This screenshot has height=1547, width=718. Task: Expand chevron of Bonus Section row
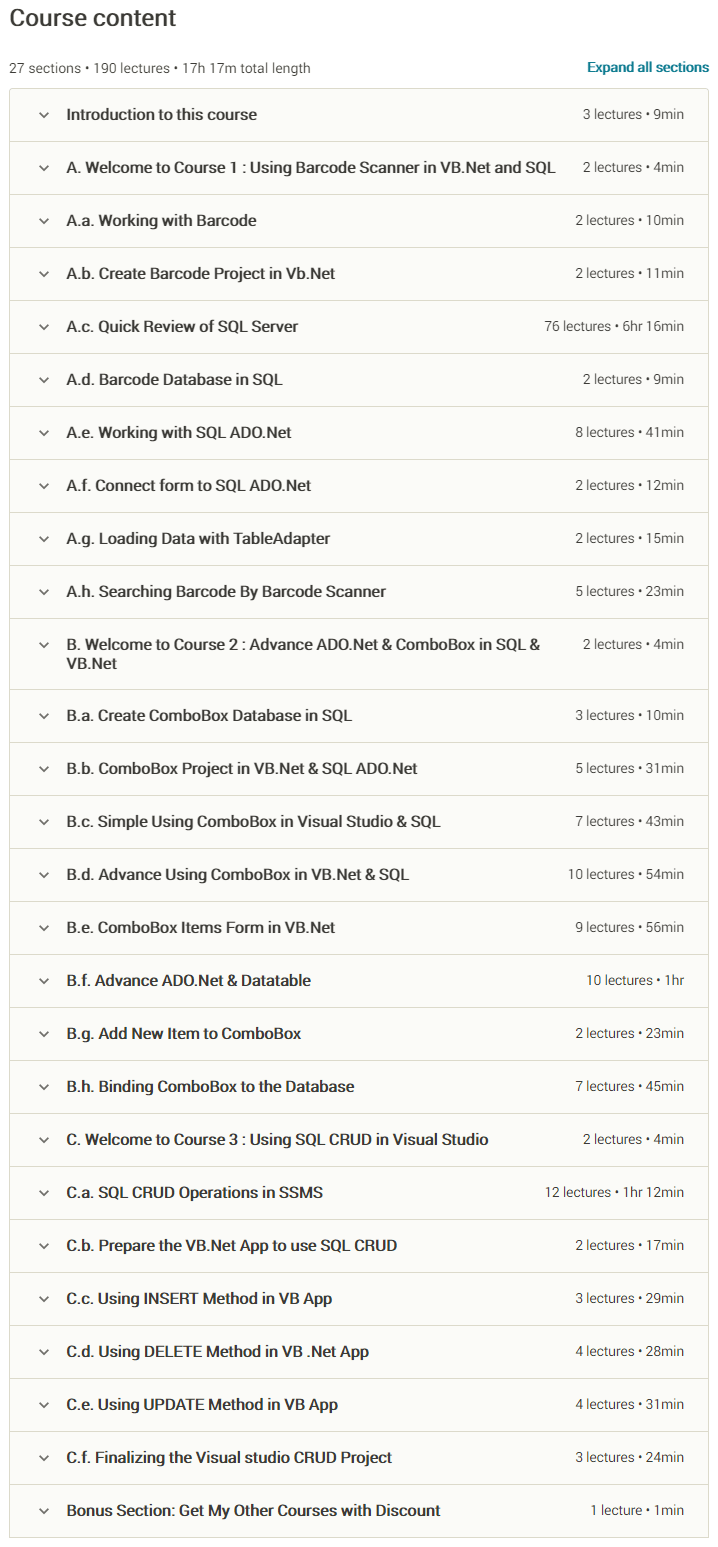click(x=43, y=1511)
